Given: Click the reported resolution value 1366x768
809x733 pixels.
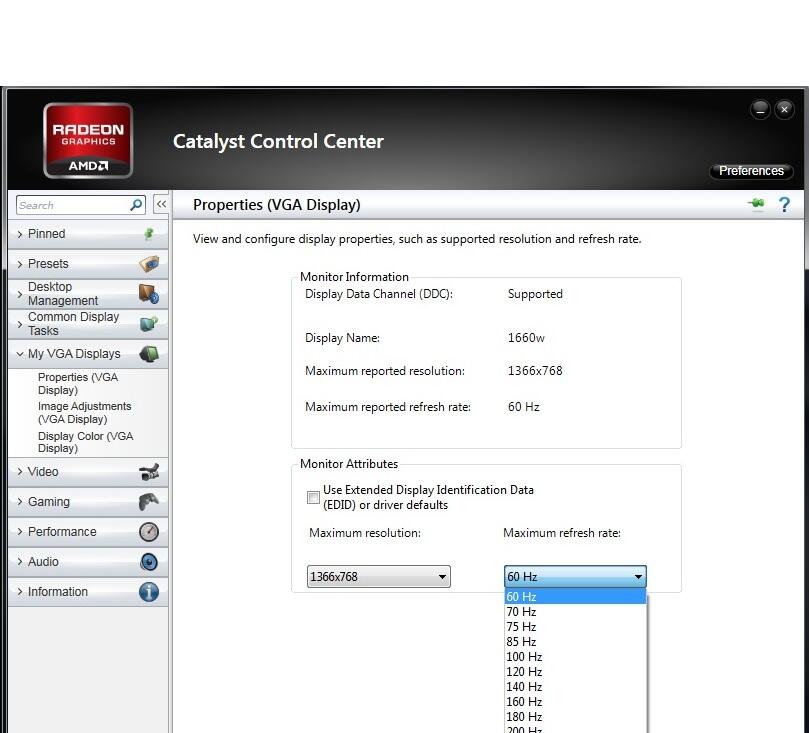Looking at the screenshot, I should [x=535, y=371].
